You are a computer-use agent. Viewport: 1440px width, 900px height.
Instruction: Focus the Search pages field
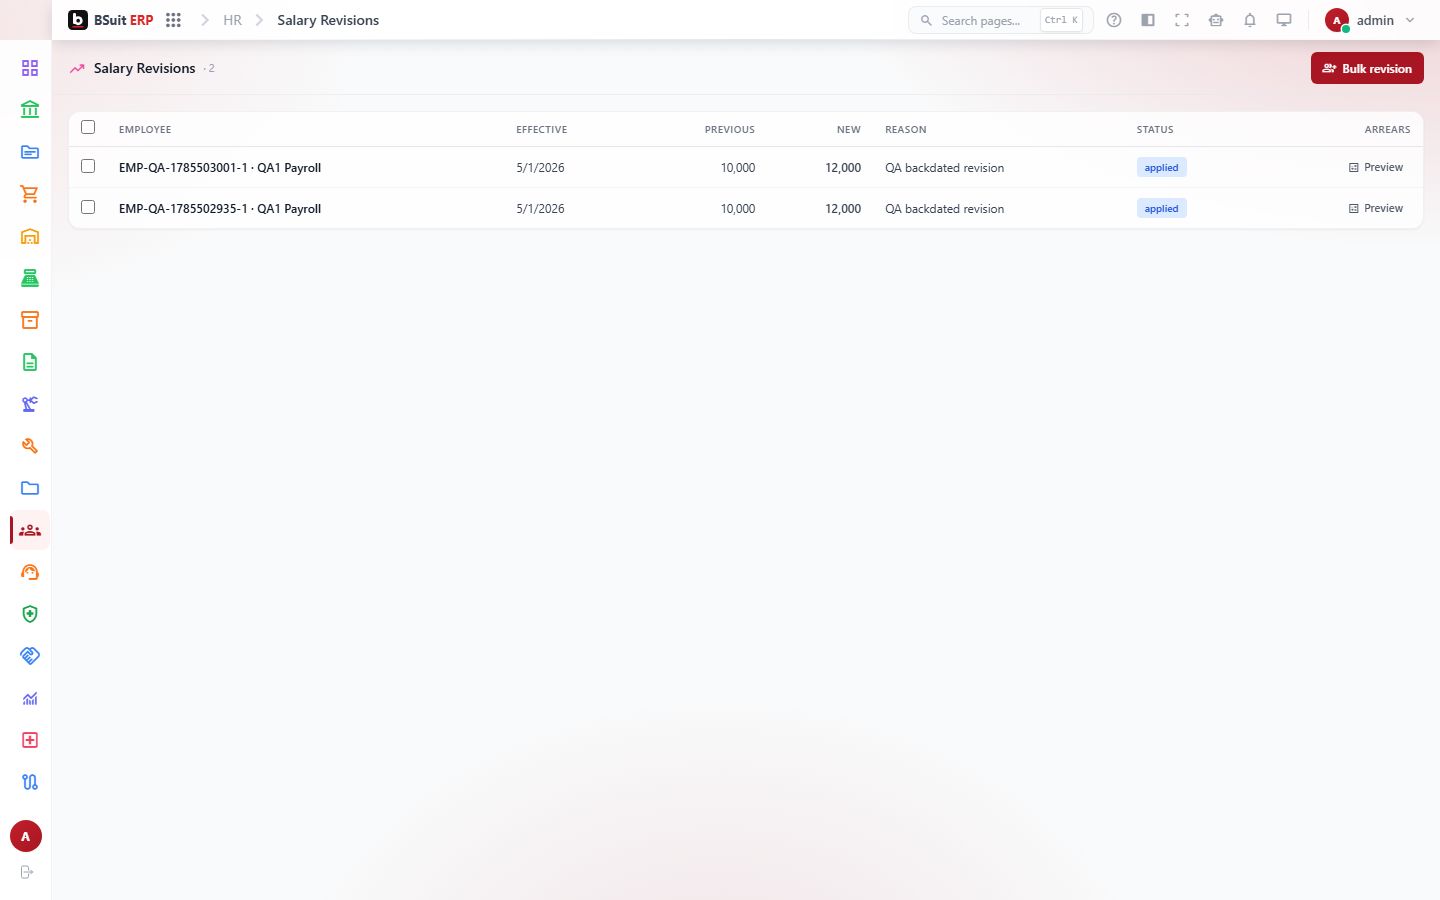tap(1000, 20)
